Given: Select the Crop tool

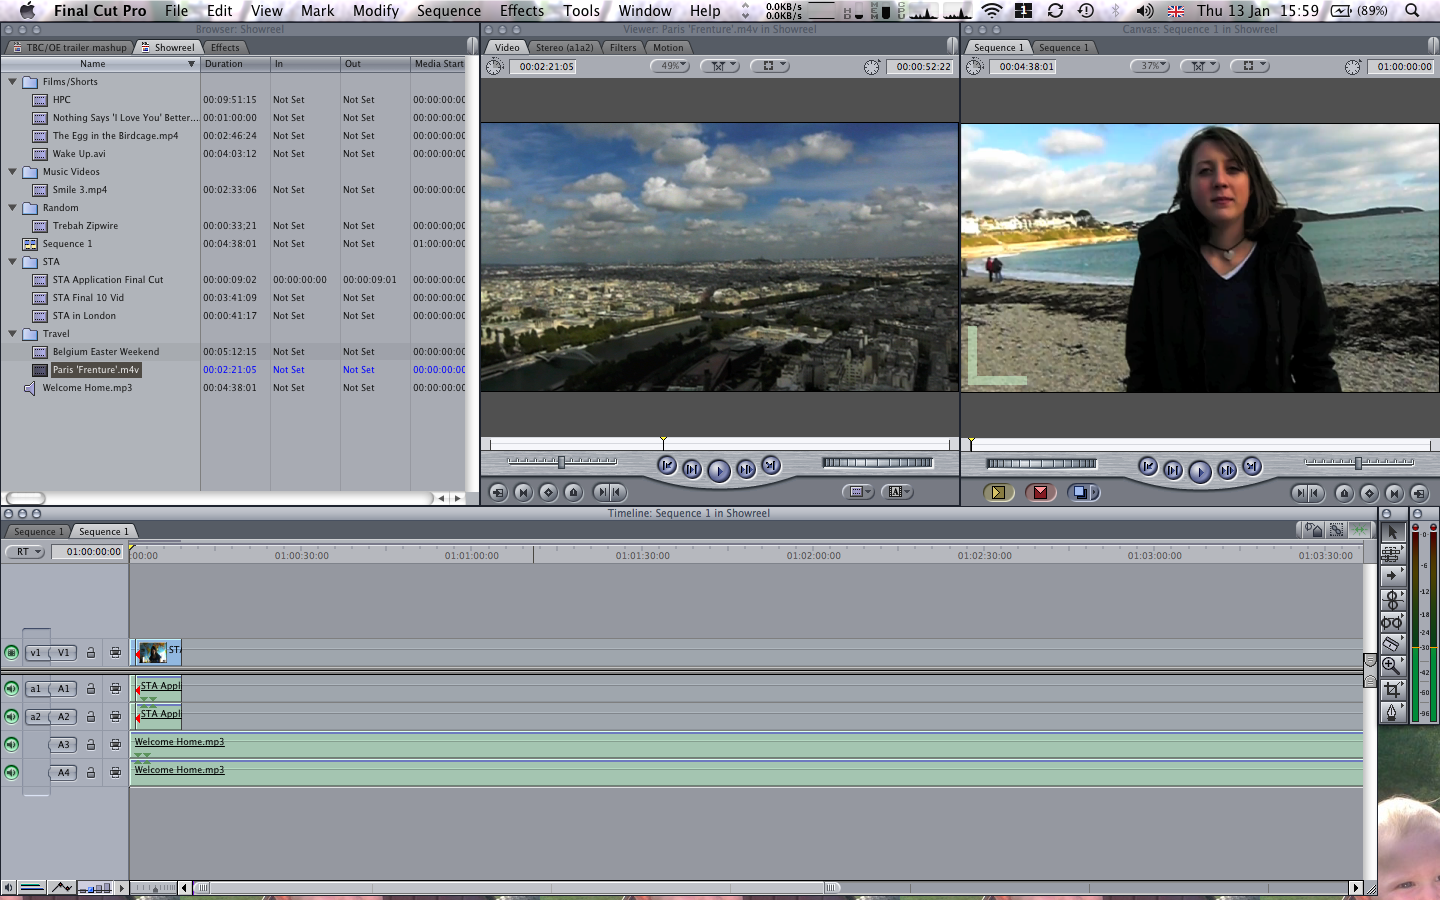Looking at the screenshot, I should (x=1391, y=690).
